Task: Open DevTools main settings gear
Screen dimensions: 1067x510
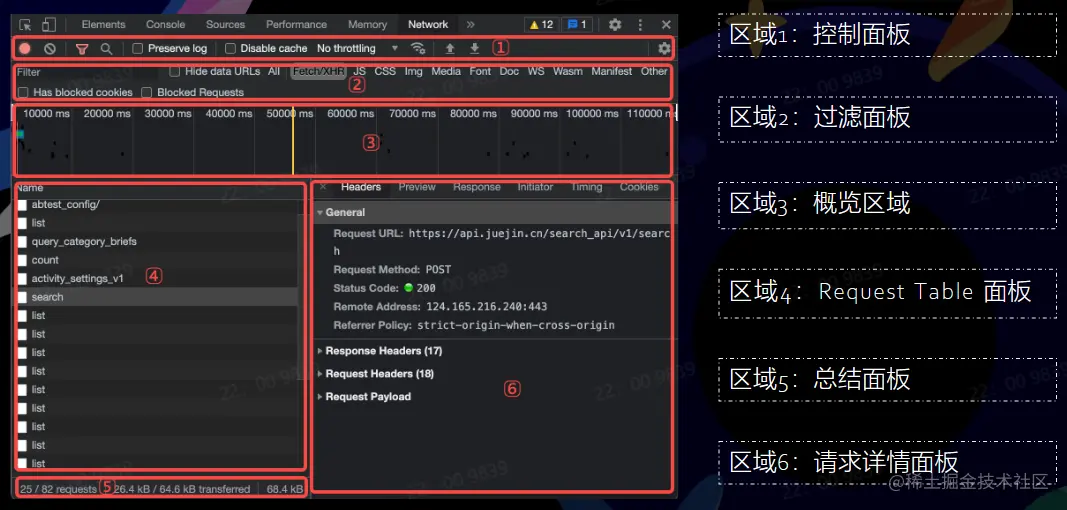Action: [615, 25]
